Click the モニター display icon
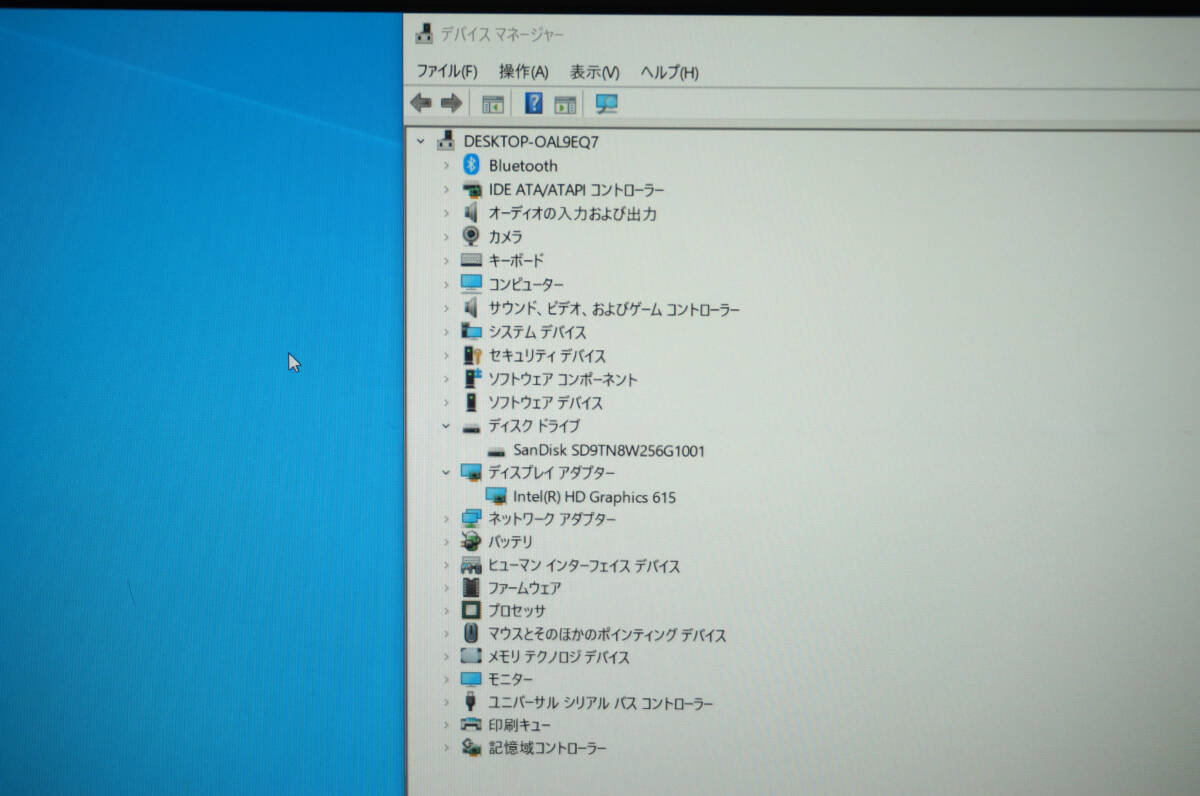 [x=471, y=679]
